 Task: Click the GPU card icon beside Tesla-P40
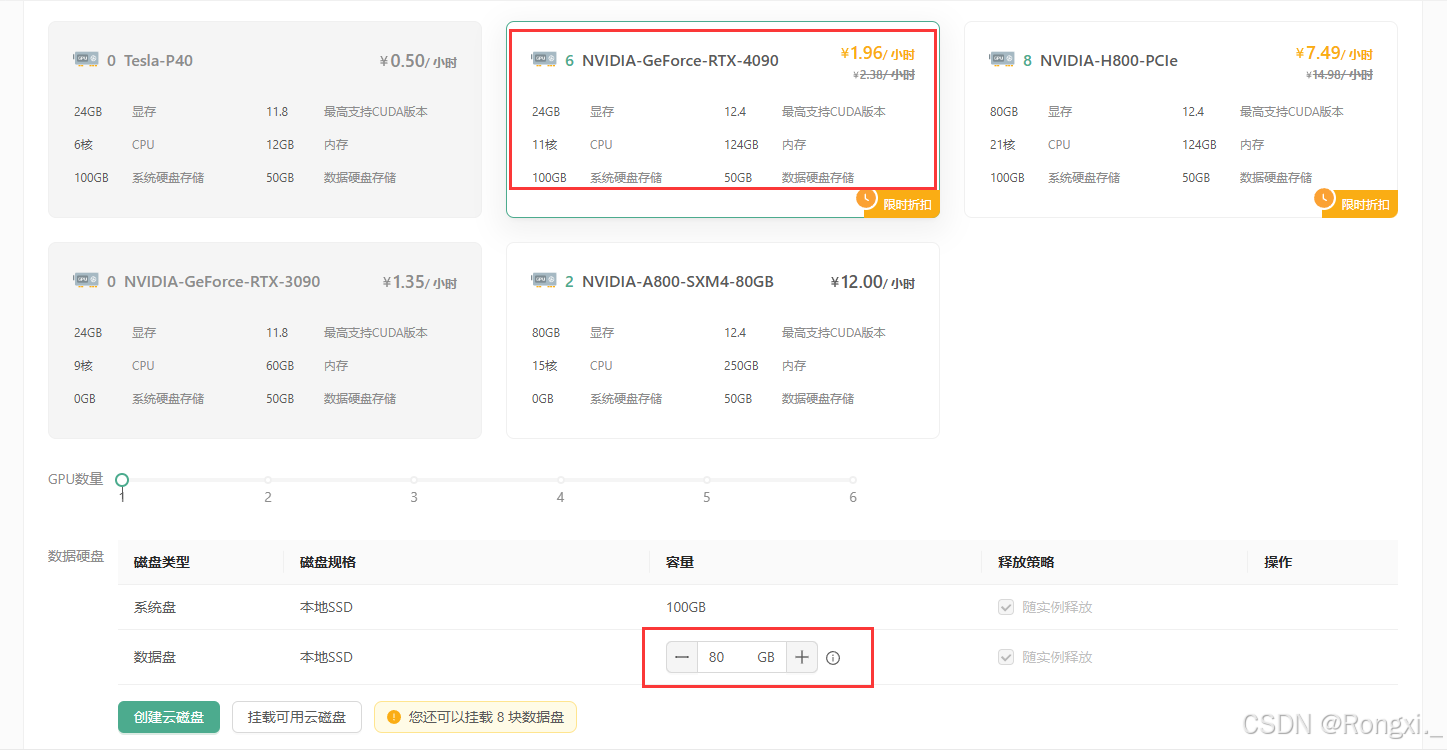(86, 59)
